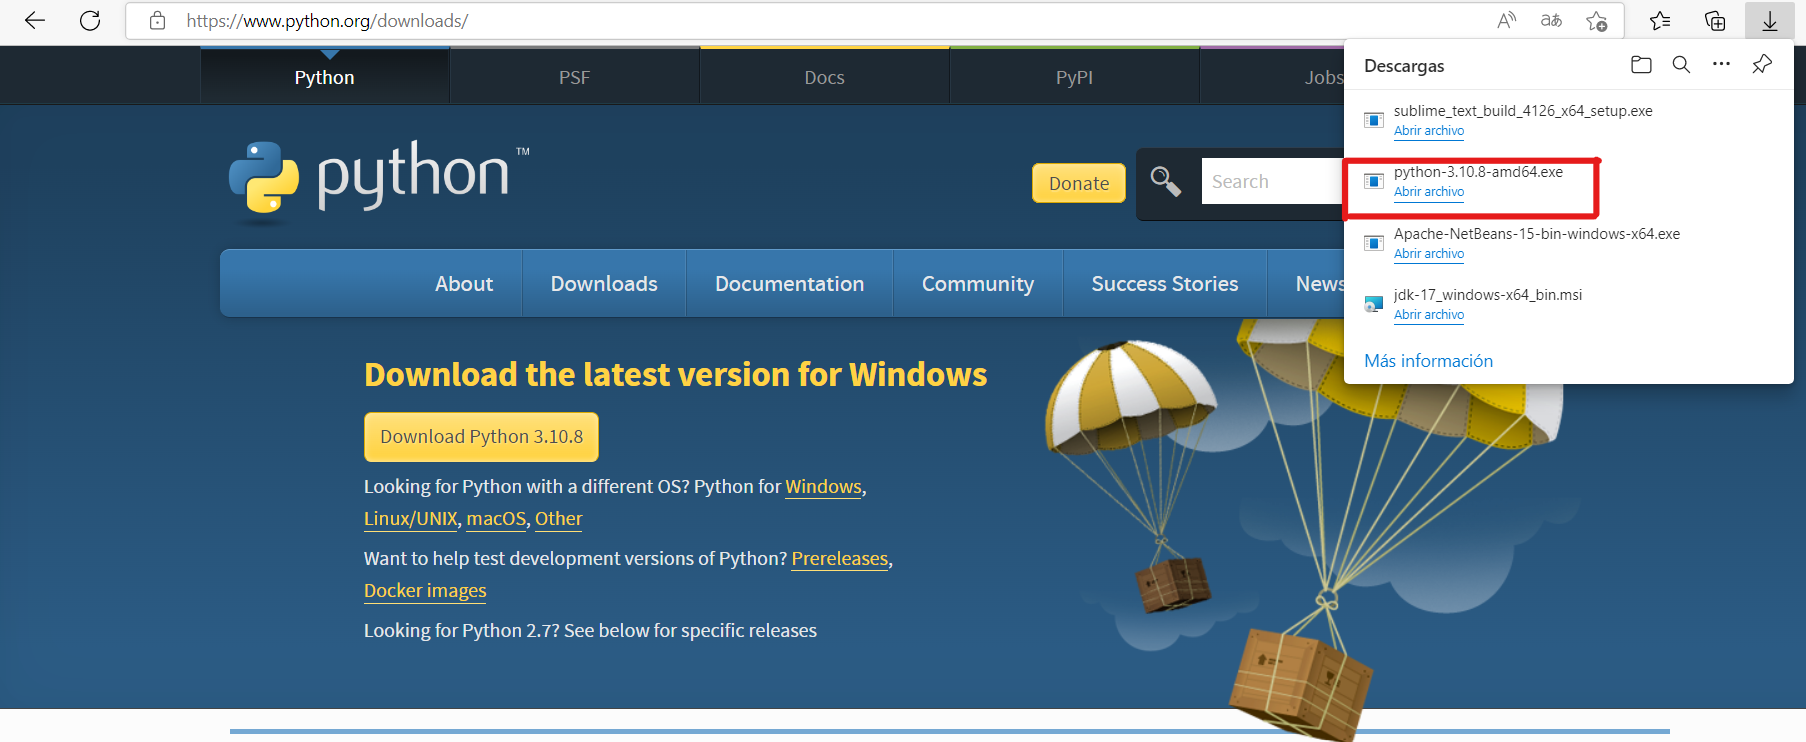Add page to favorites with star-plus icon
Image resolution: width=1806 pixels, height=742 pixels.
pyautogui.click(x=1596, y=20)
